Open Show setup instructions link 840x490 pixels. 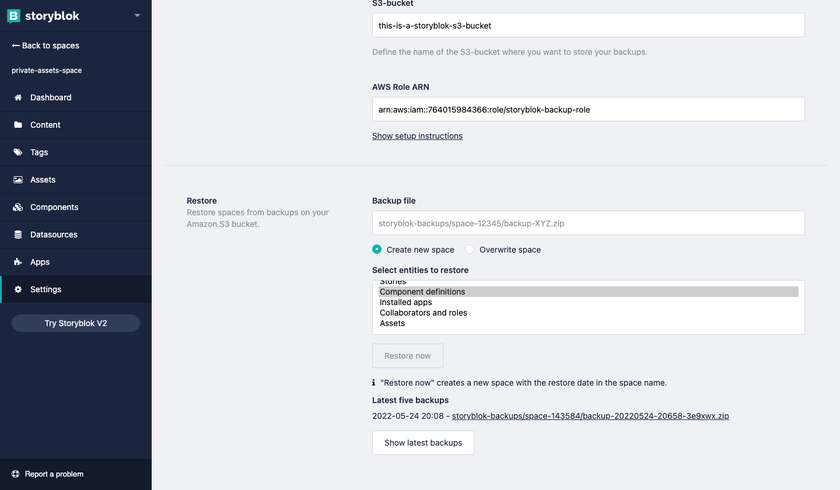coord(417,136)
